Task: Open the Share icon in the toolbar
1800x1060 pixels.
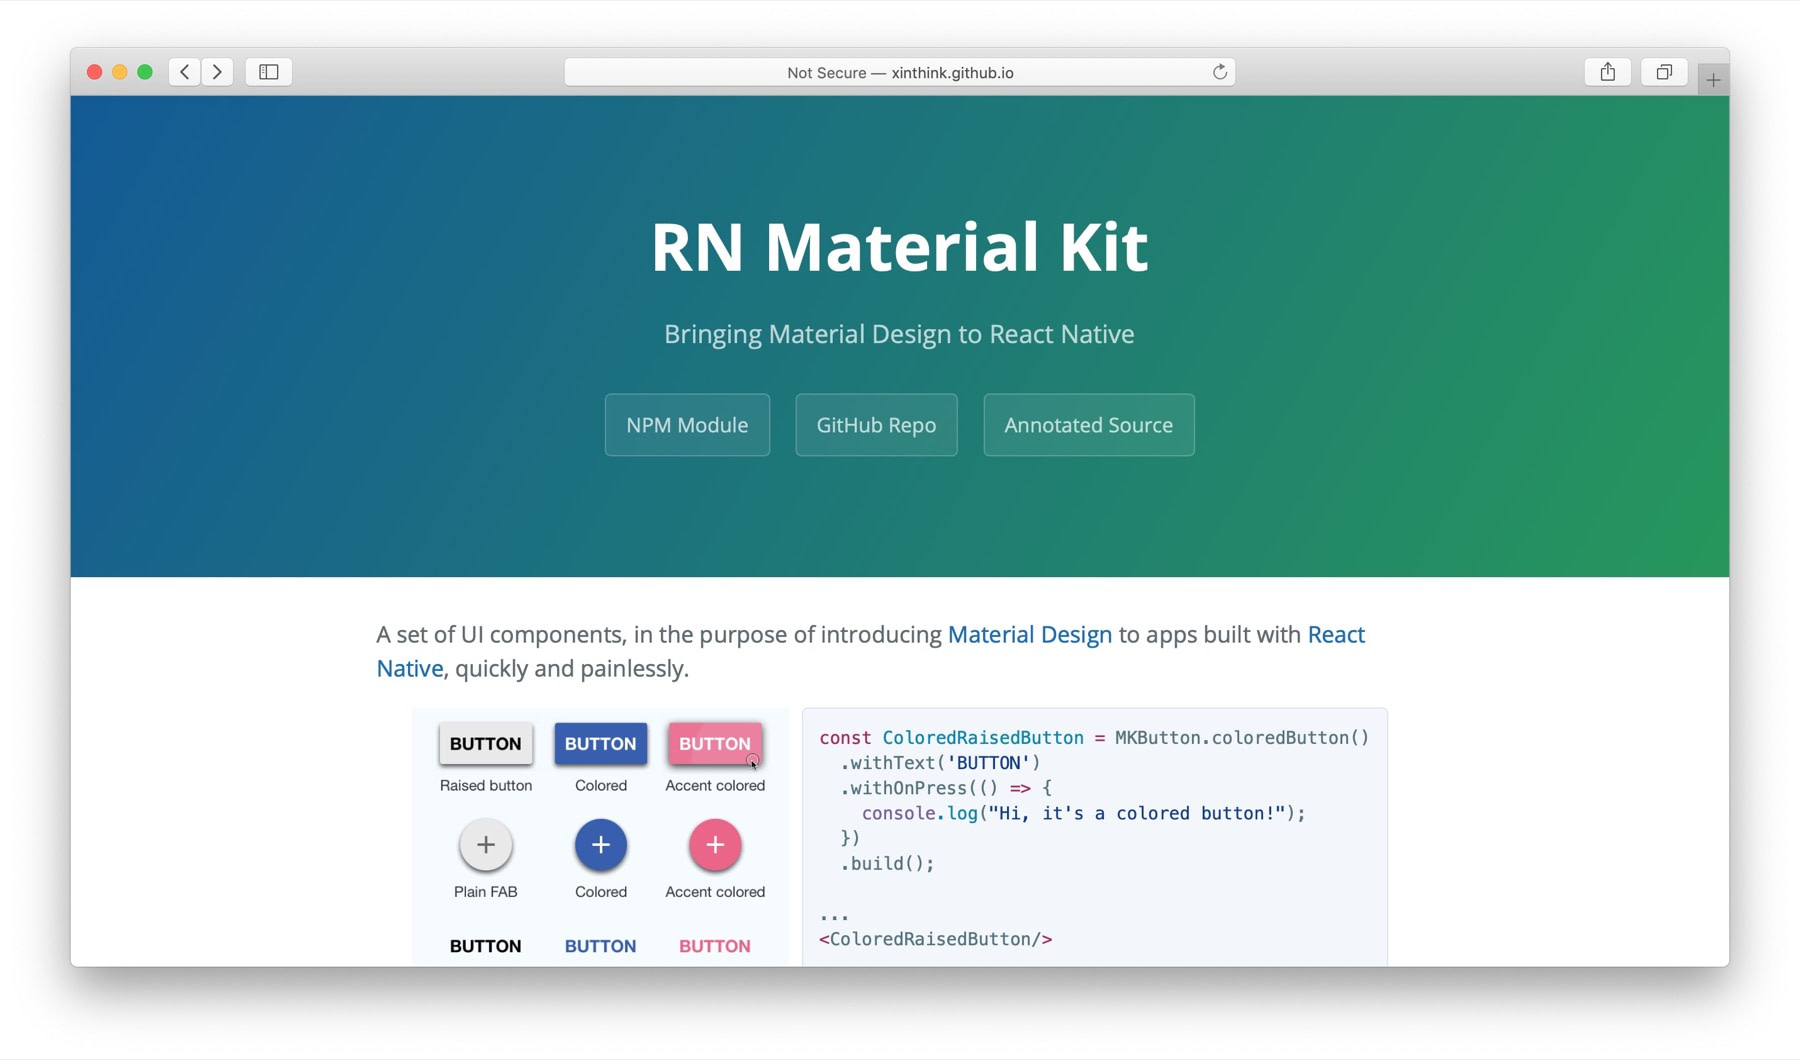Action: coord(1608,72)
